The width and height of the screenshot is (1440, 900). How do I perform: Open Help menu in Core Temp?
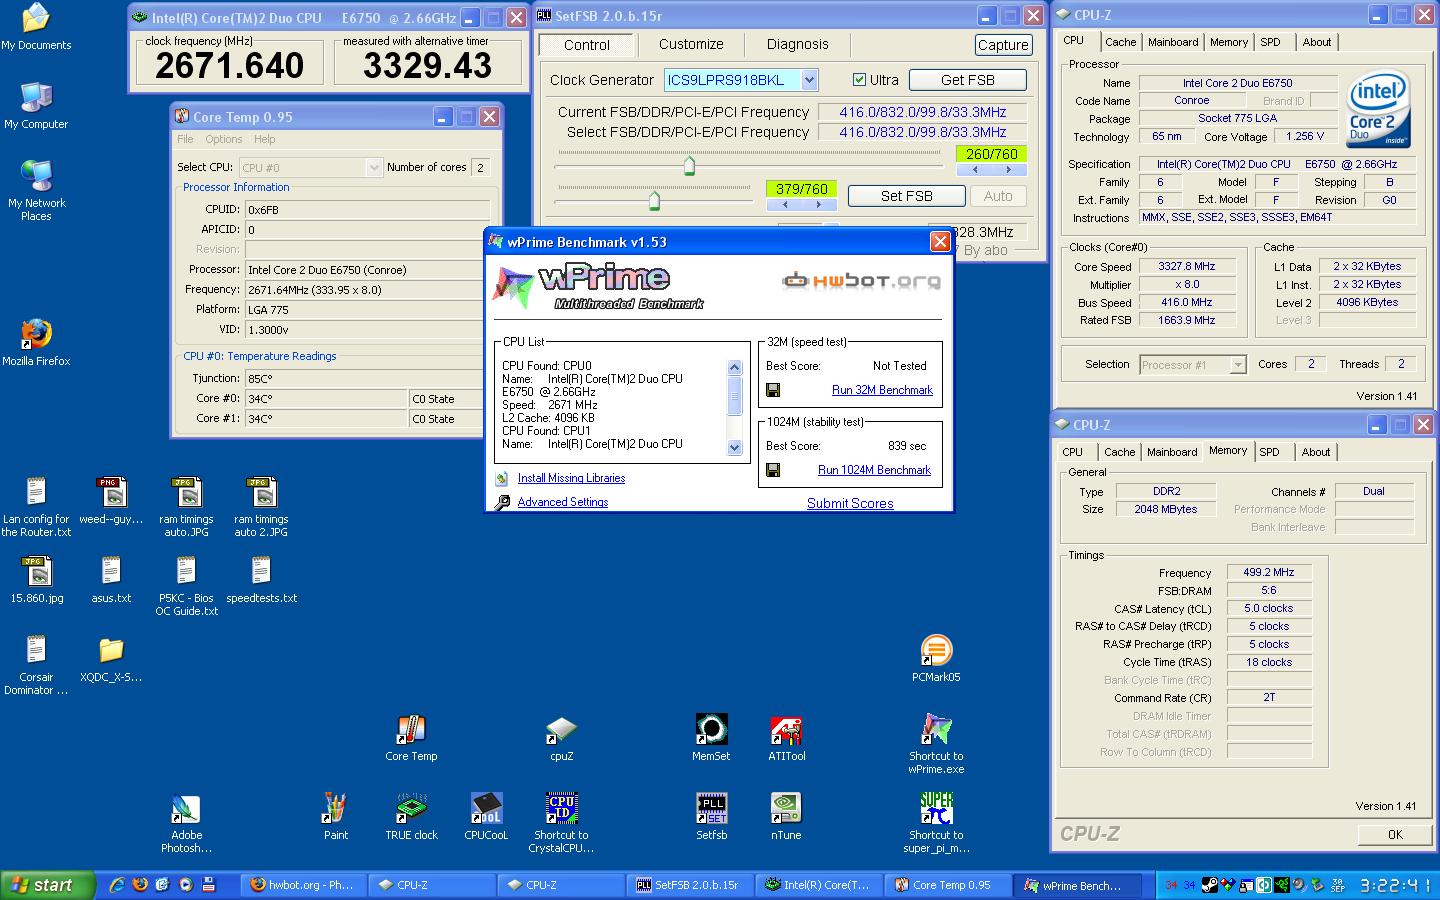[x=264, y=139]
